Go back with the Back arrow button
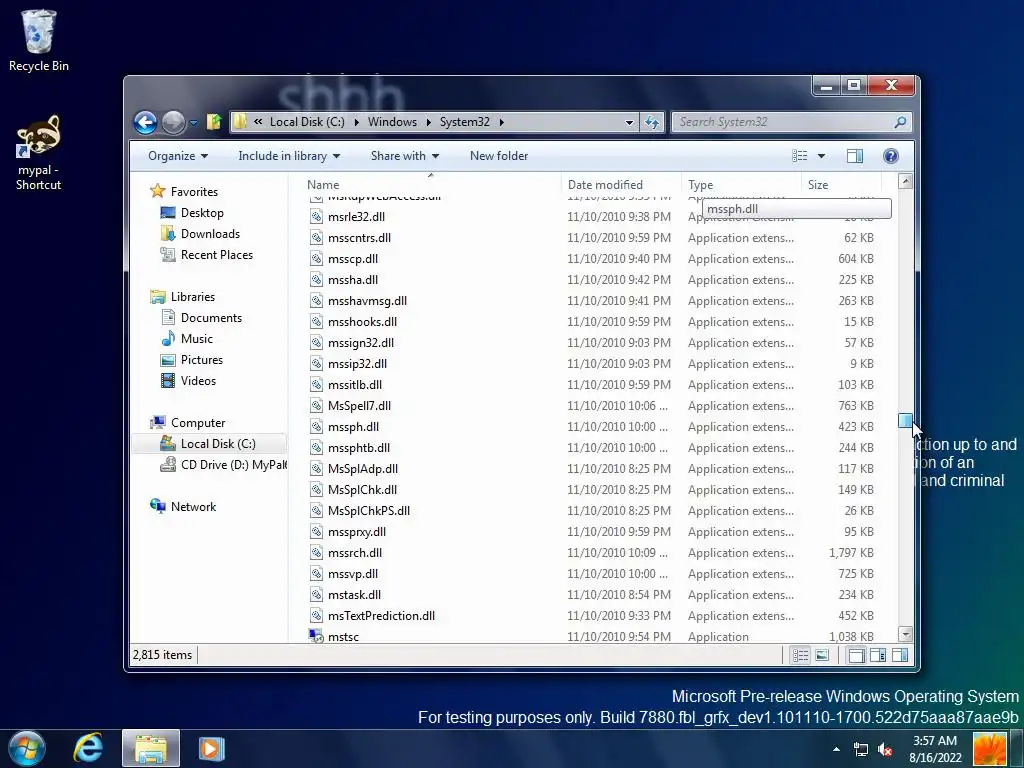 point(146,122)
